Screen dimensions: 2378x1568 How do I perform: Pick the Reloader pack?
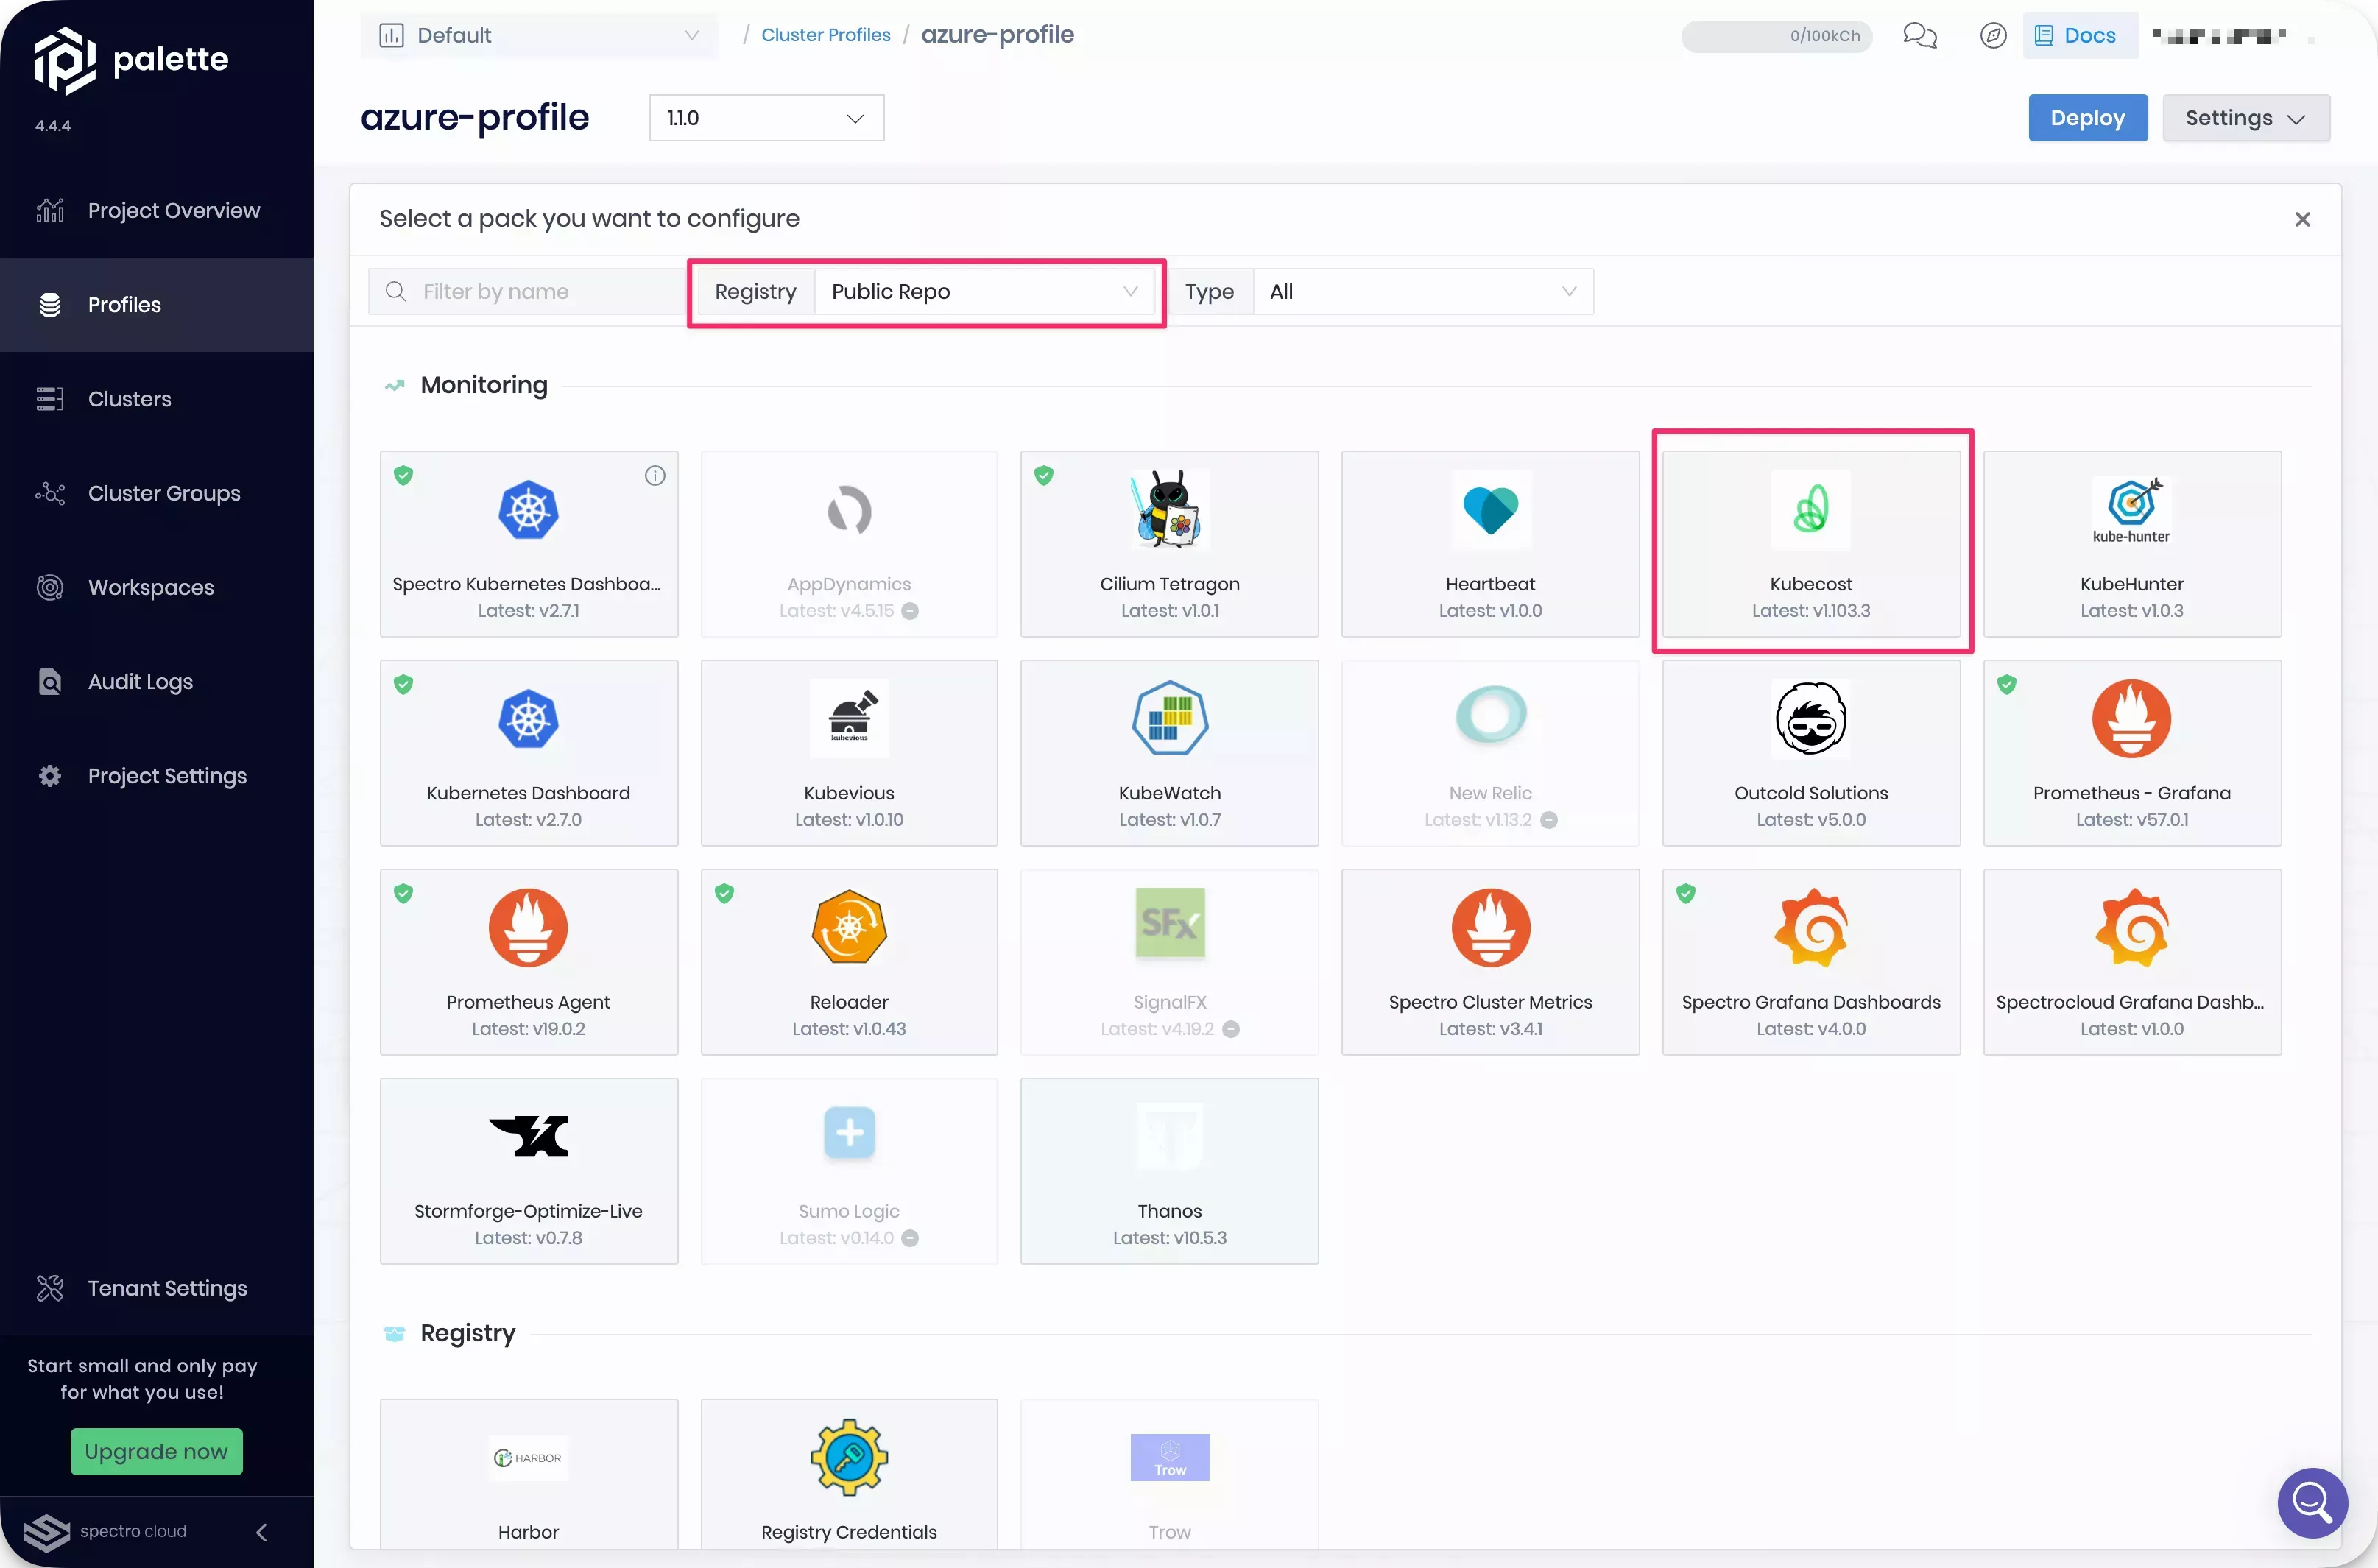[849, 961]
